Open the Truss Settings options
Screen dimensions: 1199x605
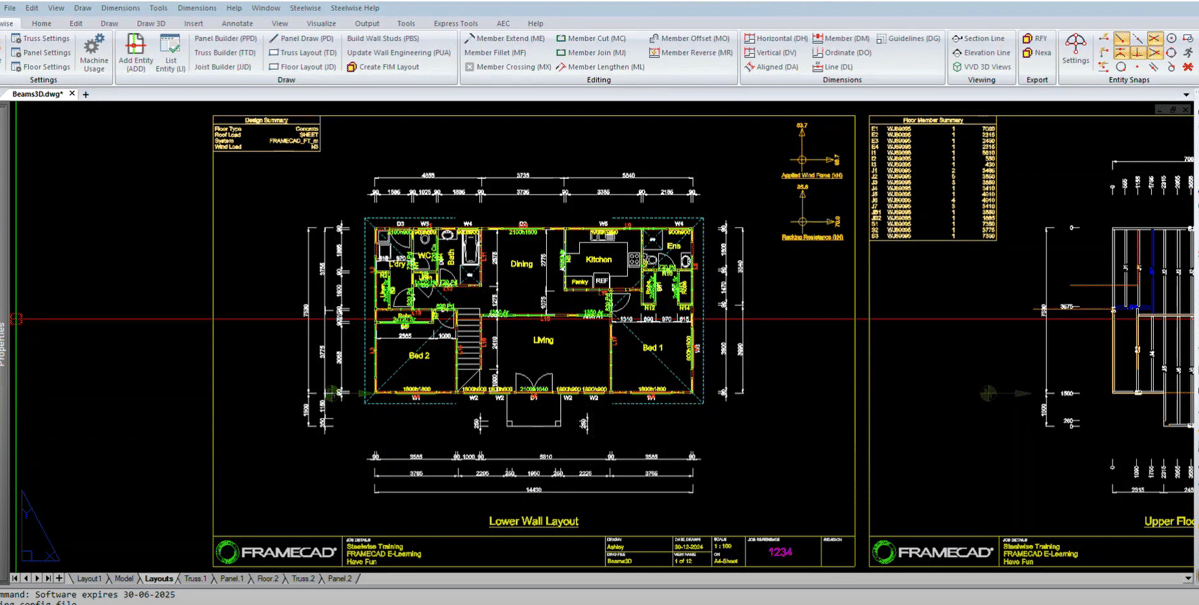40,37
